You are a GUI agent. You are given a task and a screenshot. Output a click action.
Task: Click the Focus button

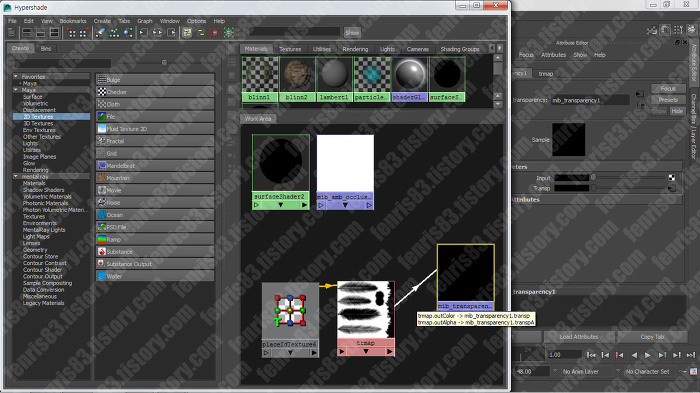coord(668,88)
